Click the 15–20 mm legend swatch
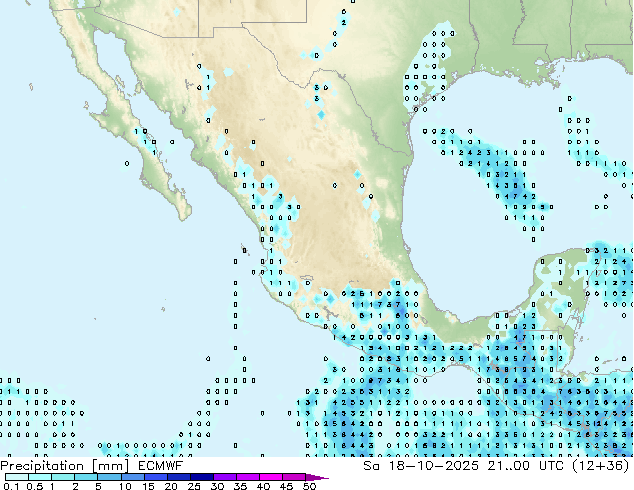Image resolution: width=634 pixels, height=490 pixels. 156,477
